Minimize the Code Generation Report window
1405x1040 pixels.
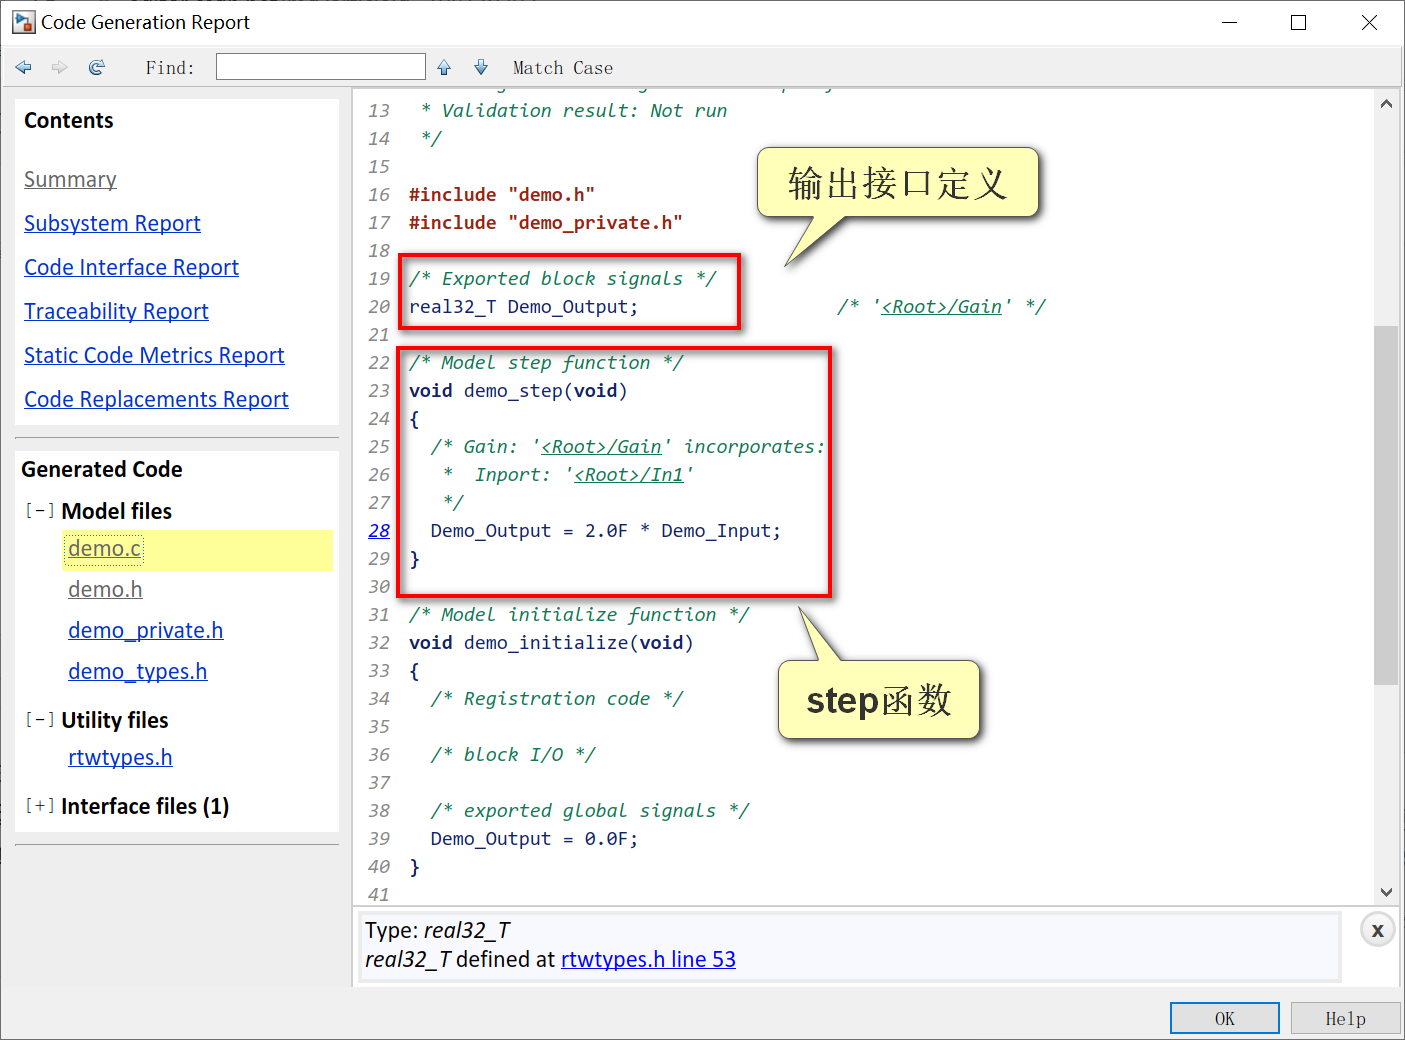[x=1229, y=22]
